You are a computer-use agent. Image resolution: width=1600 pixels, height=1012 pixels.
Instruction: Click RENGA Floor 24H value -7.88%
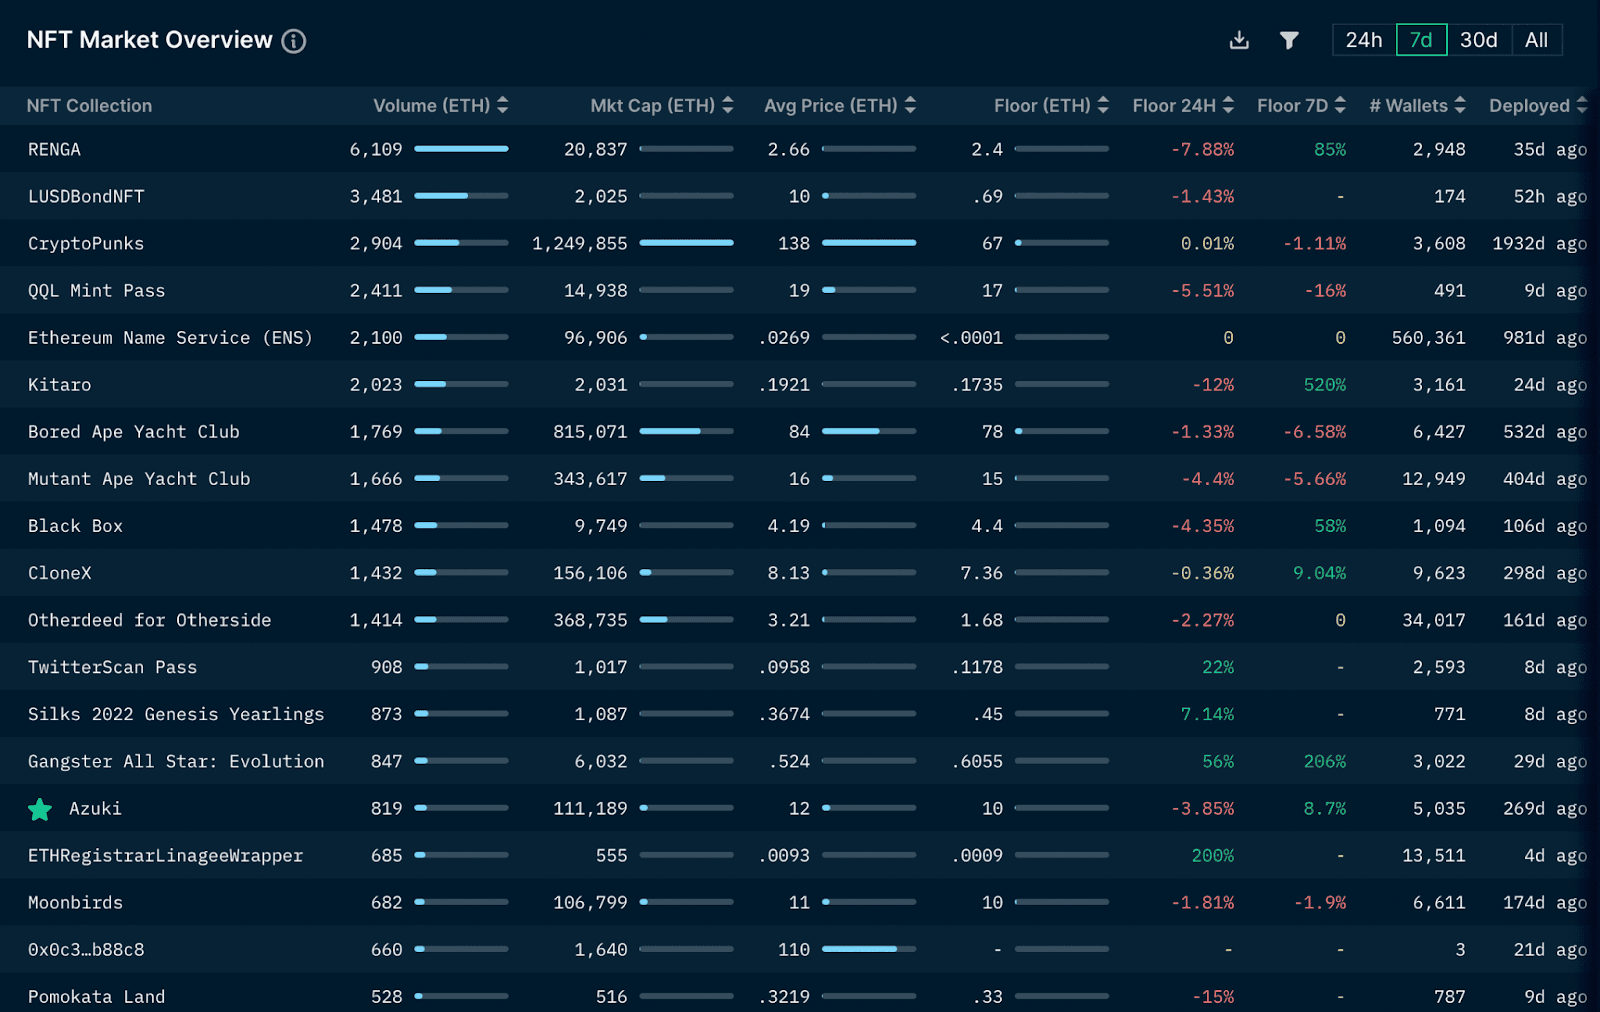tap(1203, 149)
